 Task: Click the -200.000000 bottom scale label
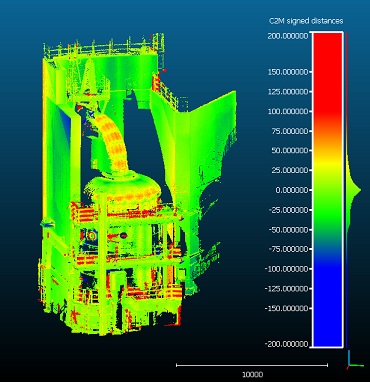286,344
